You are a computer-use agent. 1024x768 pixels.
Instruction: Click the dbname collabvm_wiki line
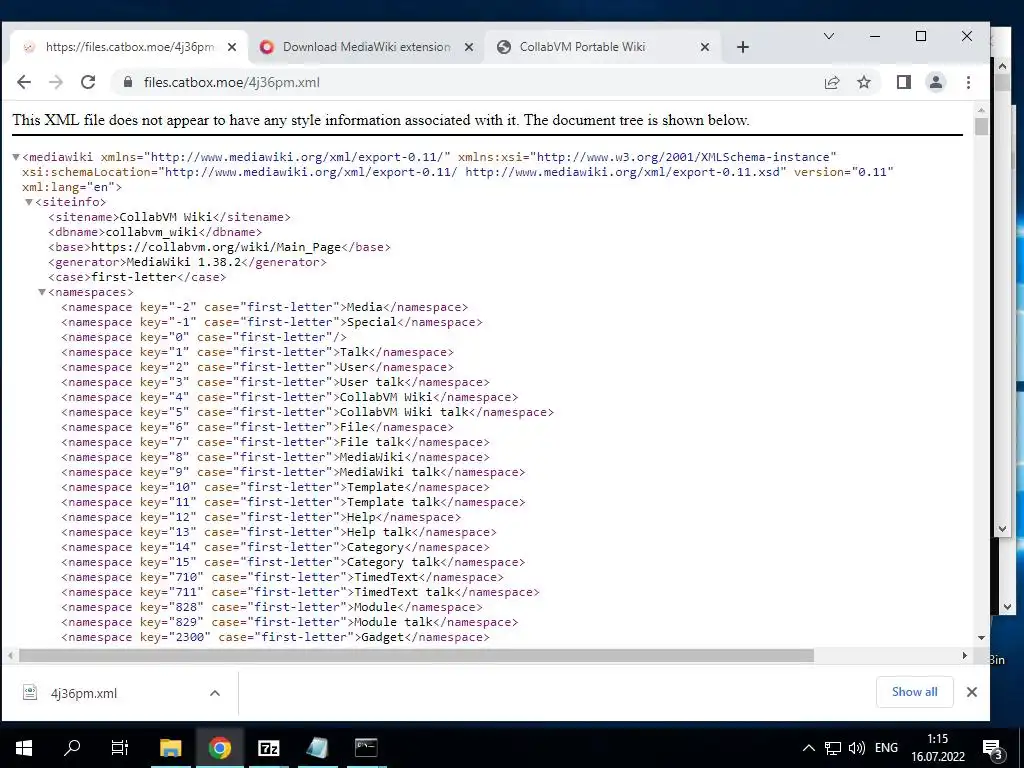pyautogui.click(x=155, y=232)
